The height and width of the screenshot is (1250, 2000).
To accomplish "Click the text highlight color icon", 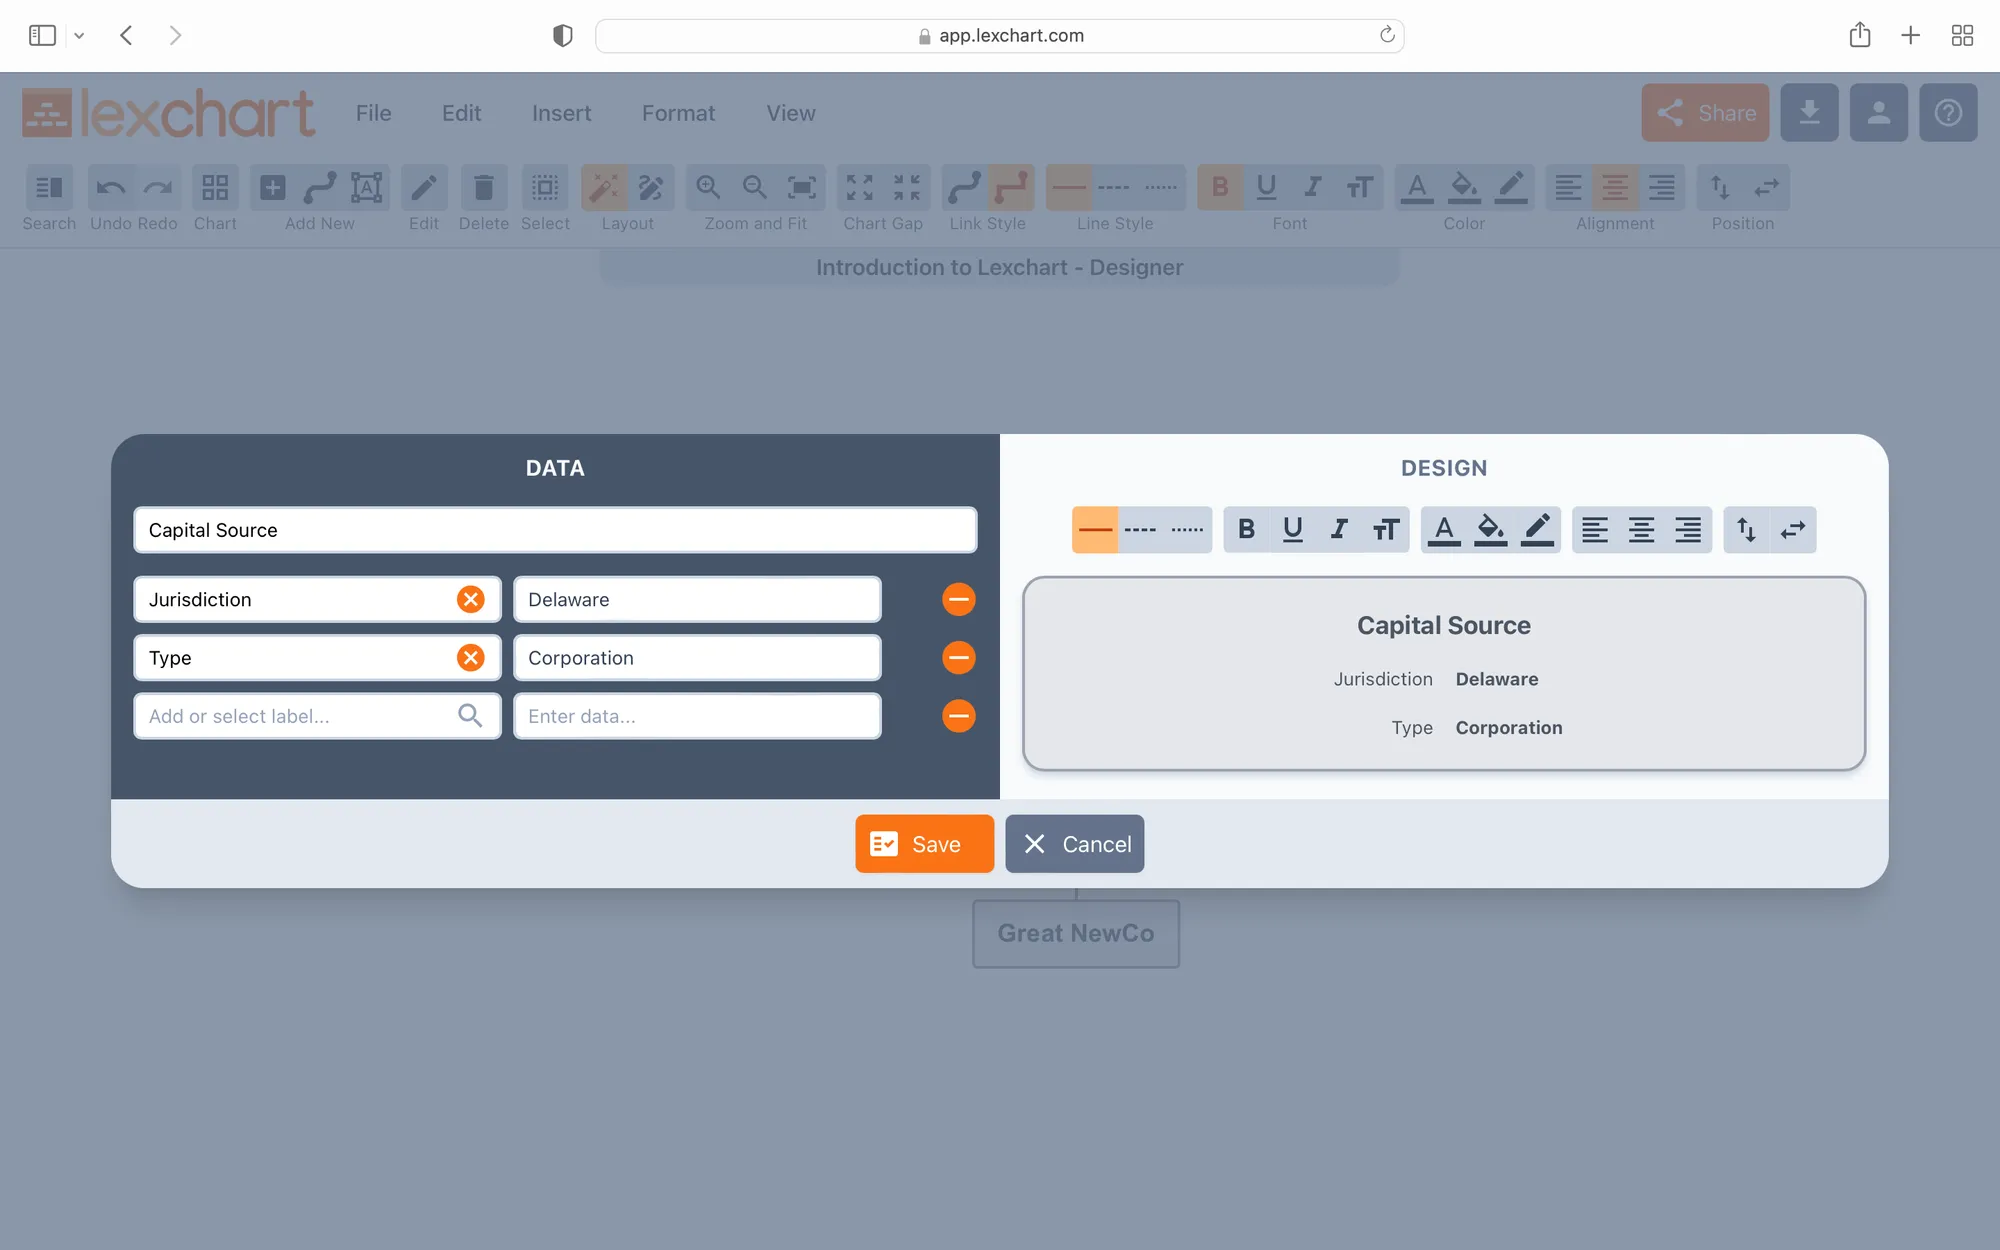I will click(x=1489, y=530).
